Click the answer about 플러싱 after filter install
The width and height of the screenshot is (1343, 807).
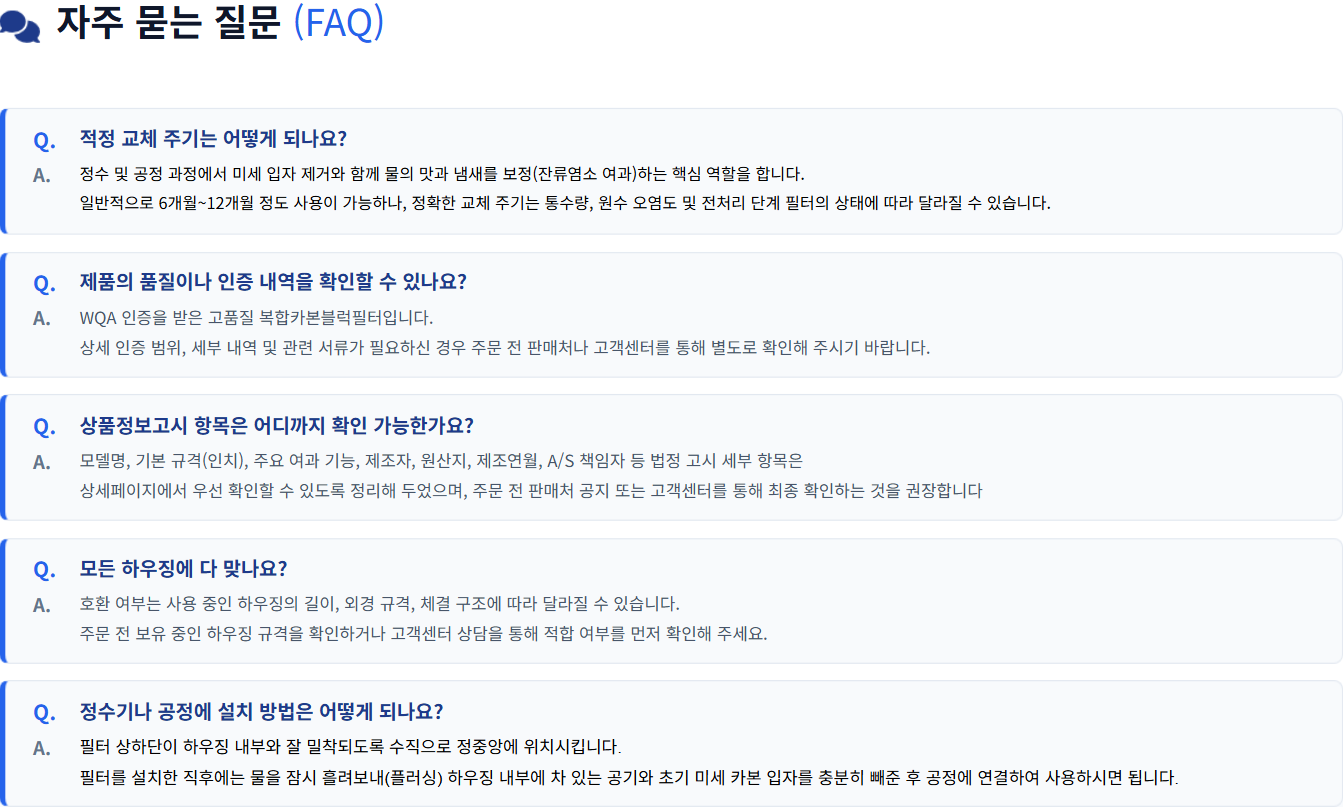tap(629, 777)
